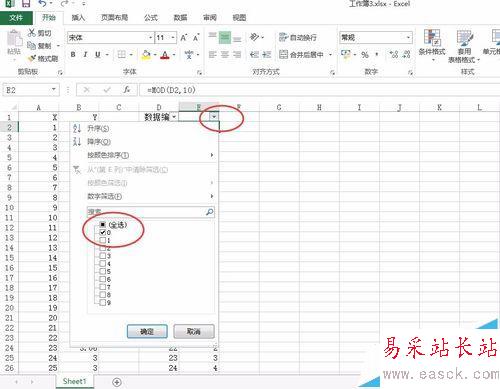Screen dimensions: 500x389
Task: Click merge and center button
Action: [x=302, y=54]
